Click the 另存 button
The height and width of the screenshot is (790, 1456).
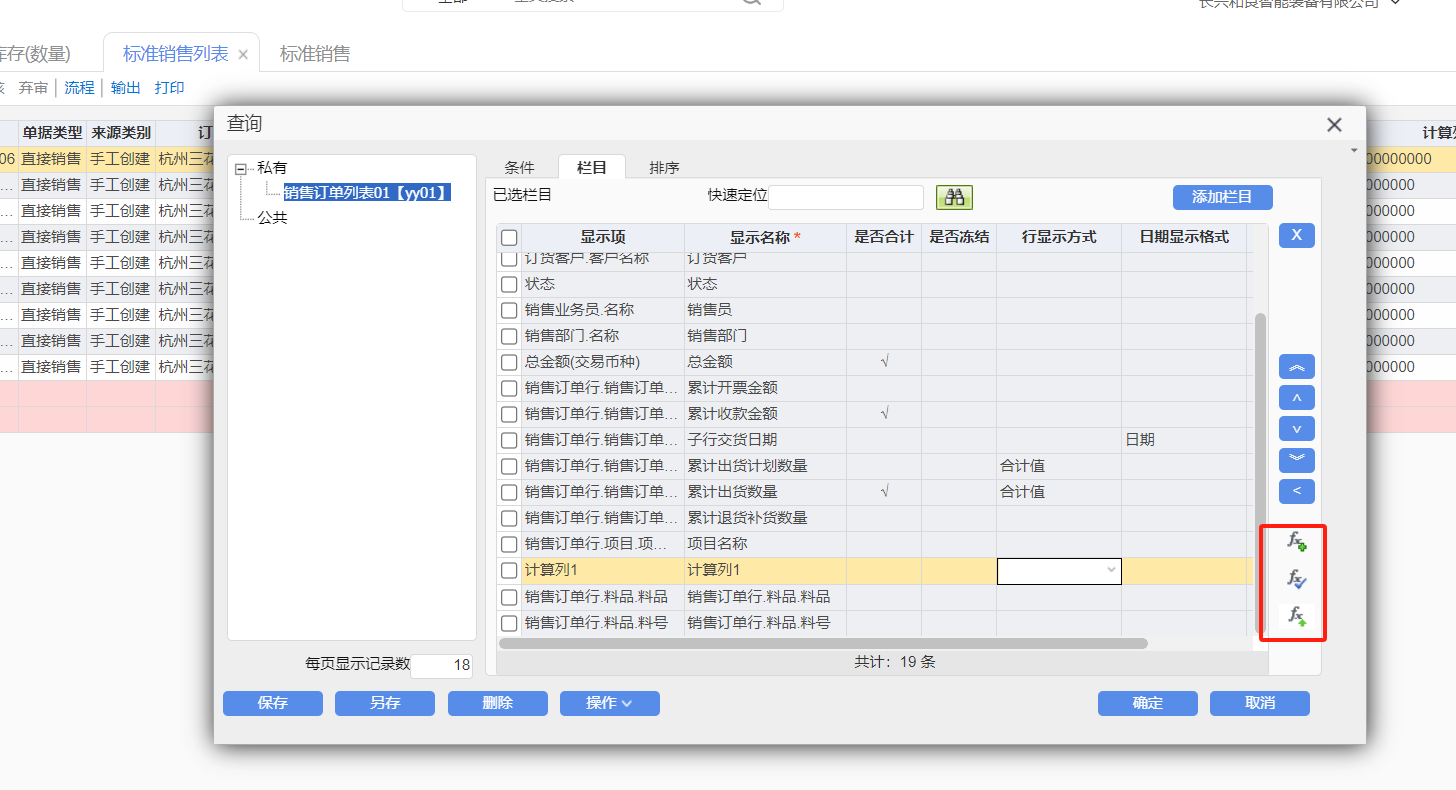coord(385,703)
